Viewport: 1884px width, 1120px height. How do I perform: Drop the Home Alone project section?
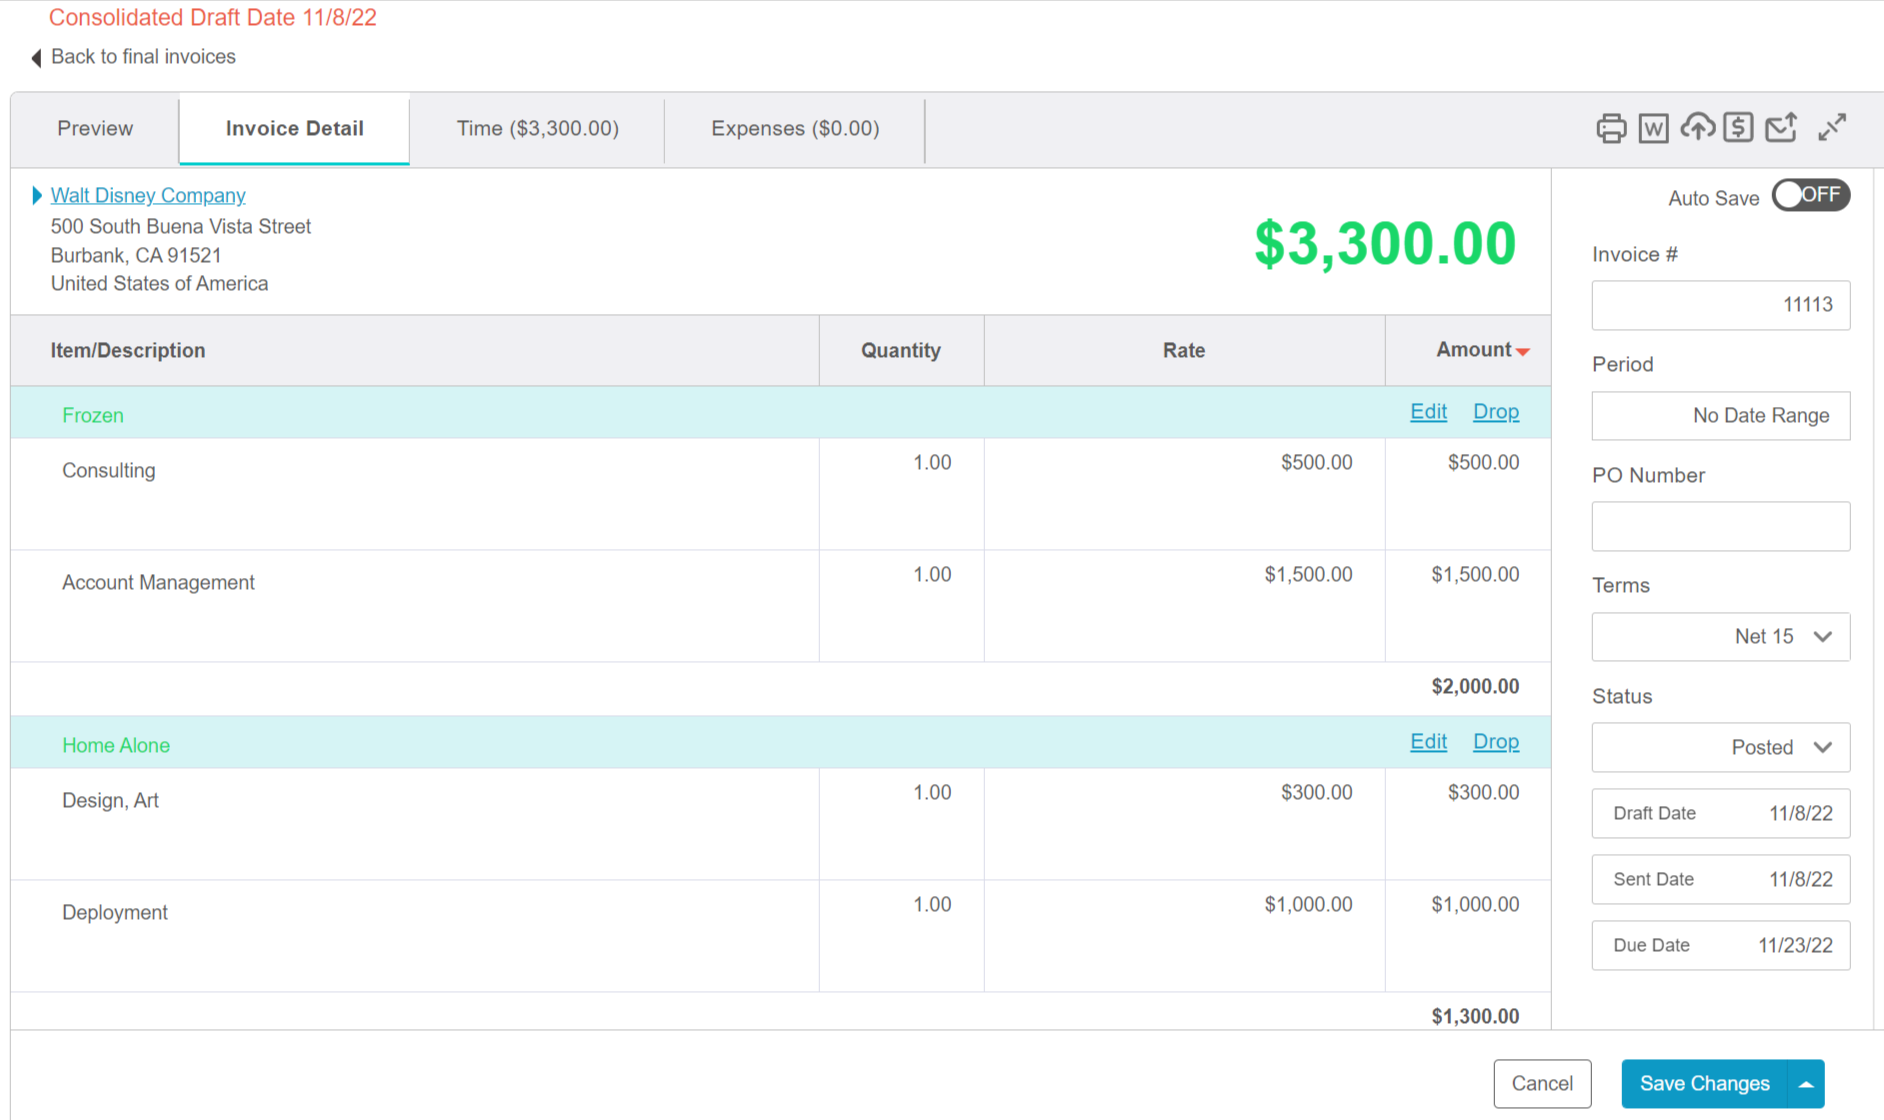[x=1496, y=742]
